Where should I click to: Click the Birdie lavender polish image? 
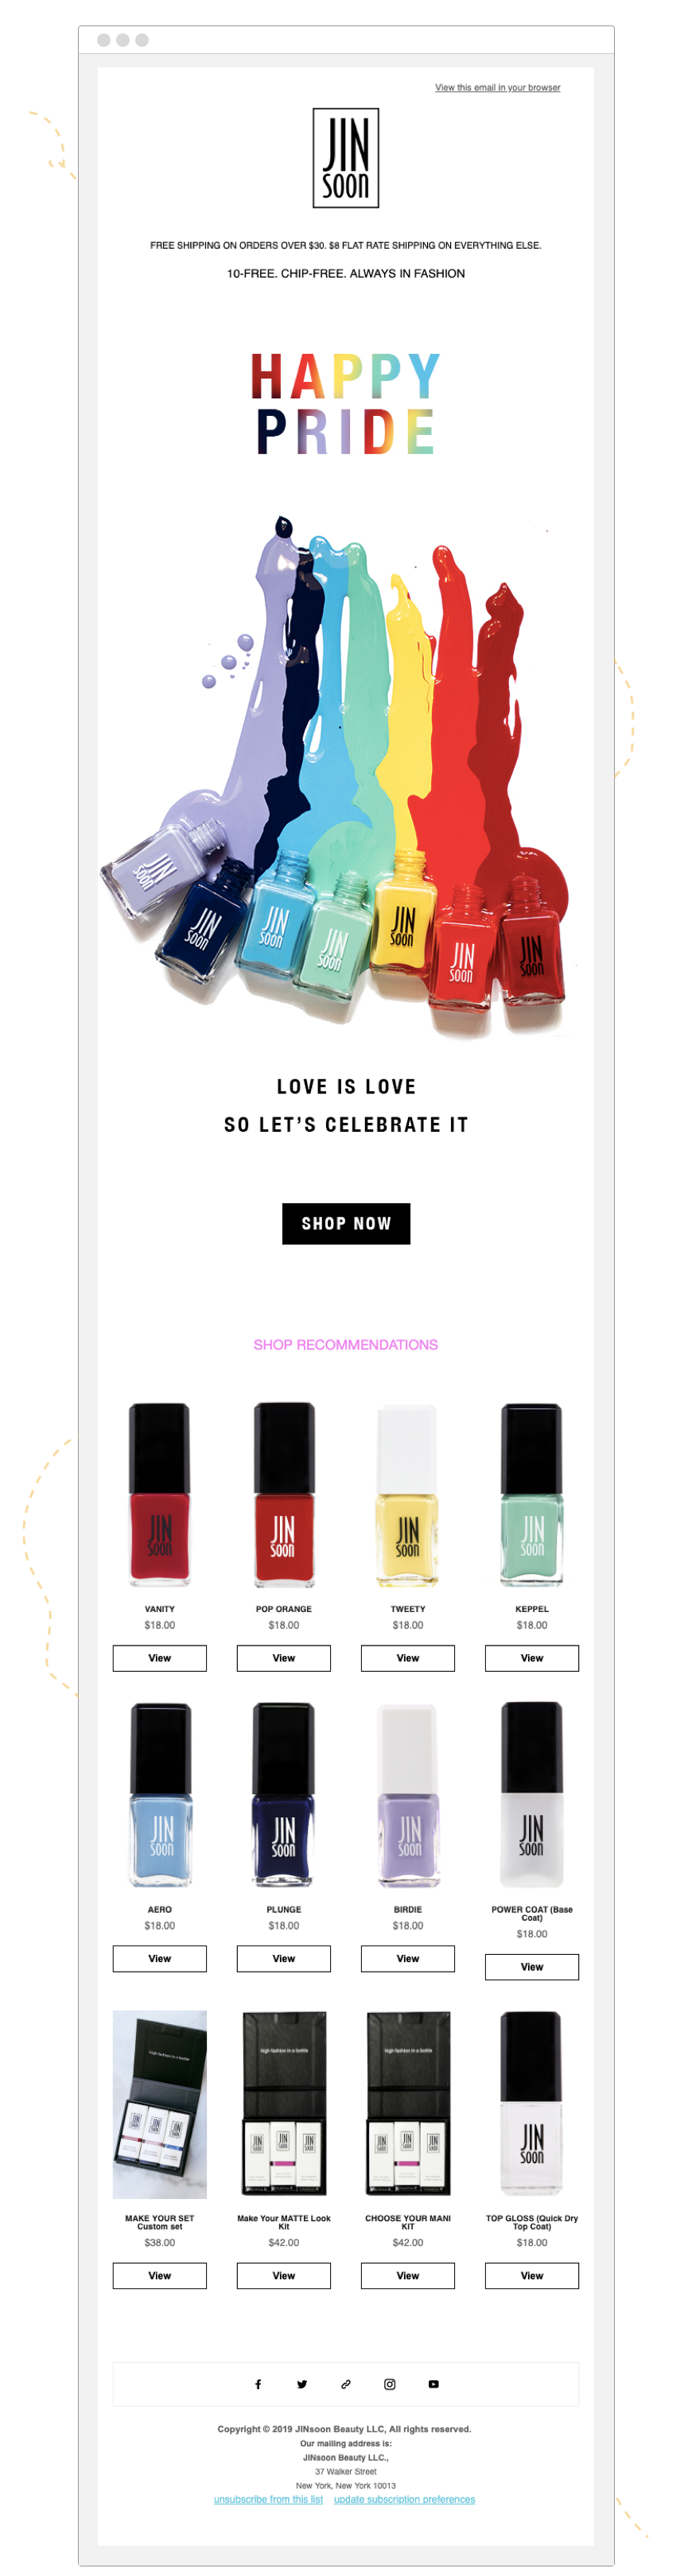click(x=408, y=1795)
